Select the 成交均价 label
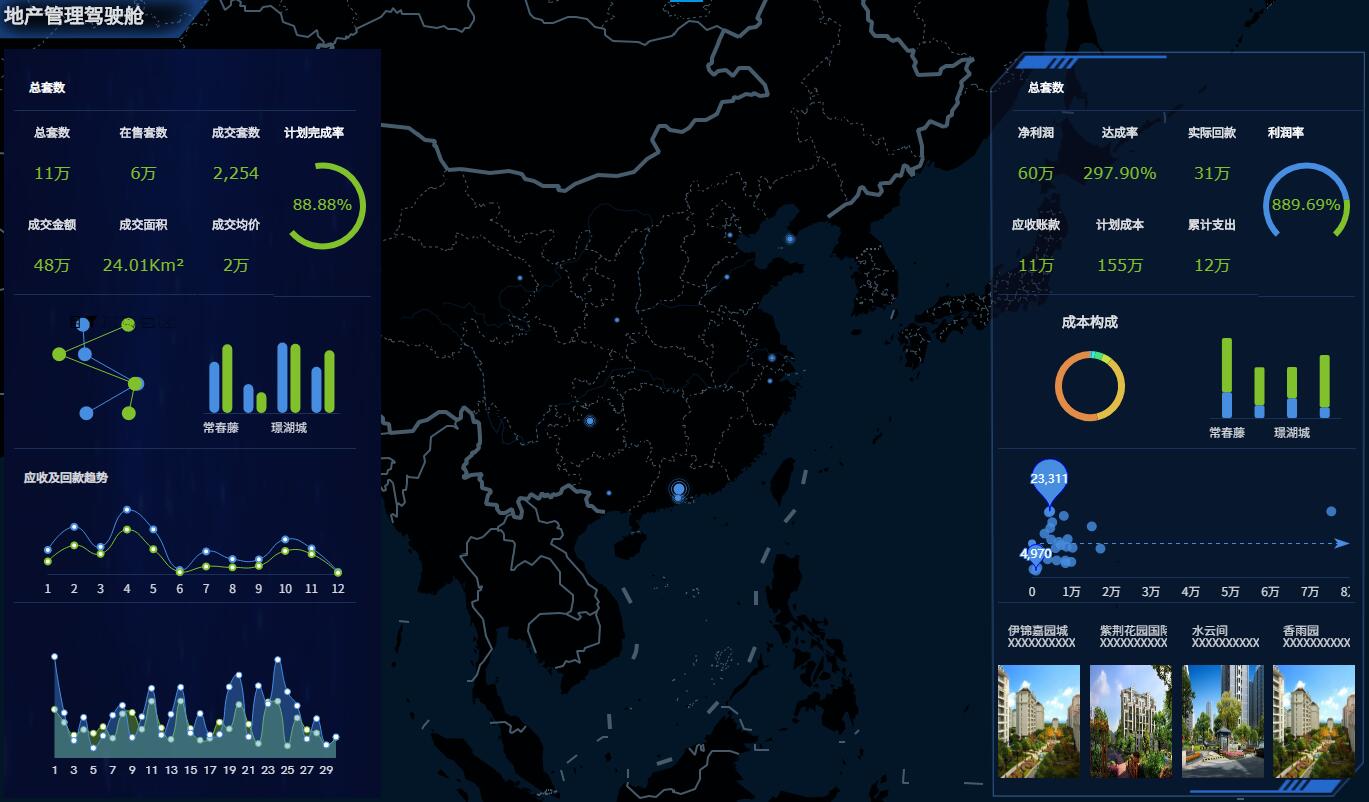The height and width of the screenshot is (802, 1369). [x=236, y=225]
